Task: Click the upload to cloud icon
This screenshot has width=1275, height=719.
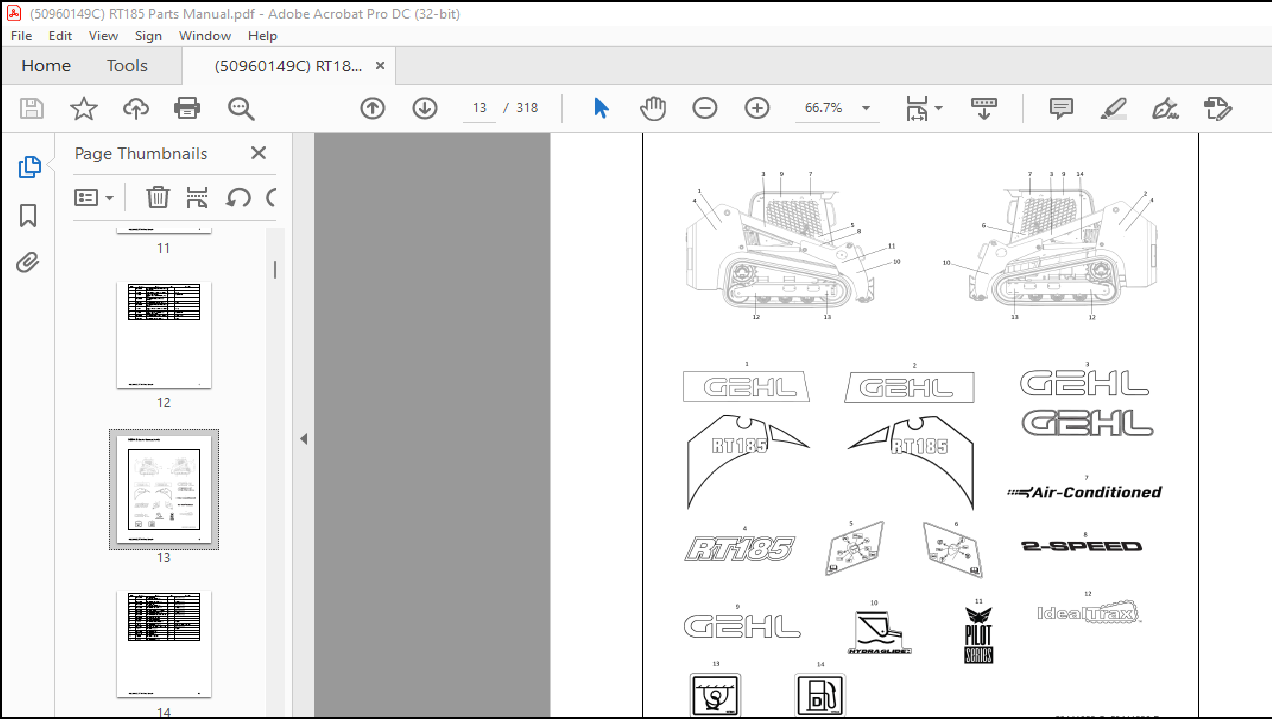Action: point(135,108)
